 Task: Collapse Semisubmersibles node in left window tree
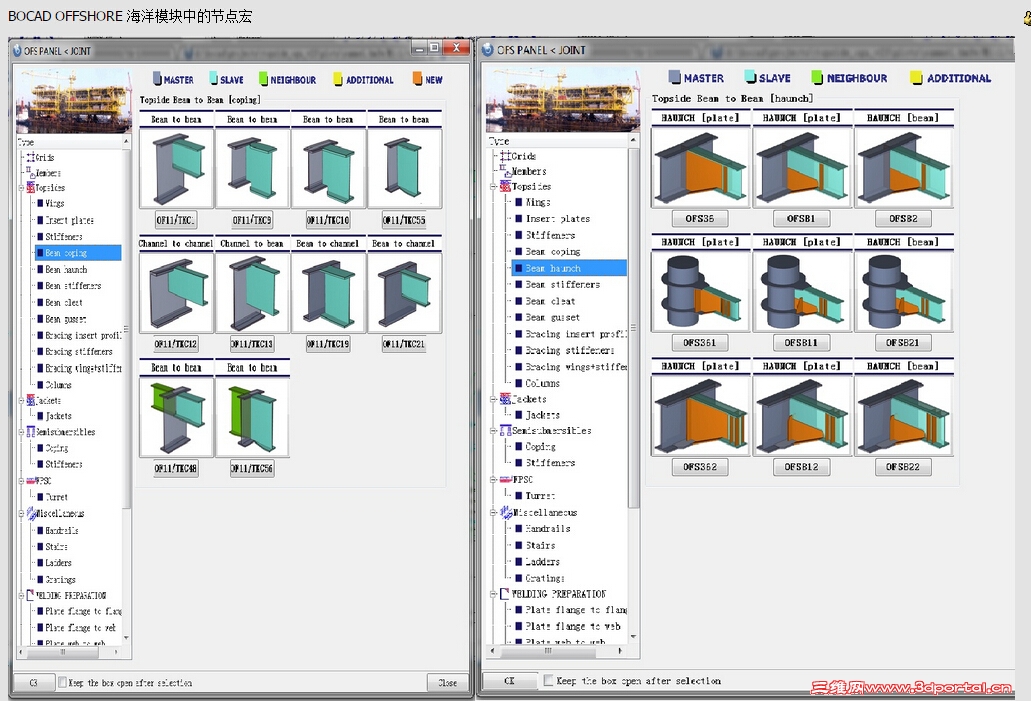click(22, 432)
